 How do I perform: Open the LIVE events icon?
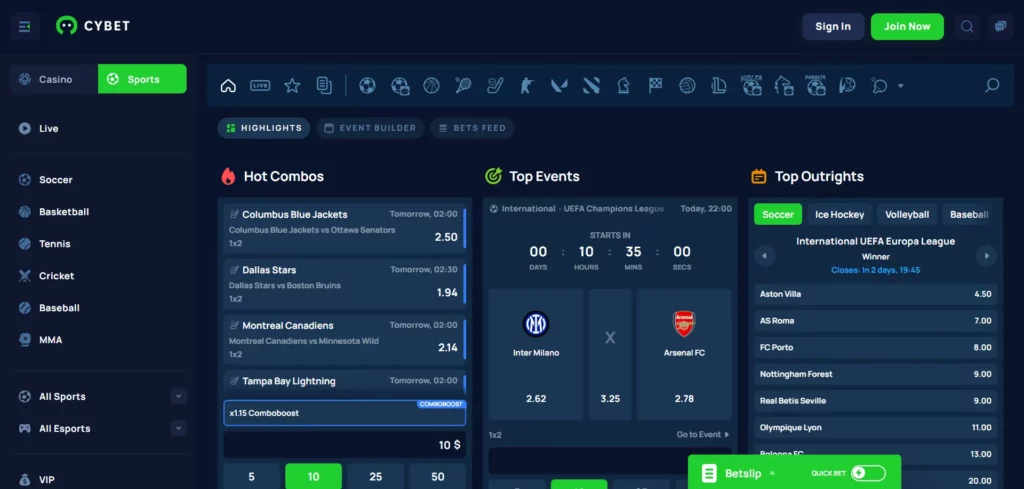[x=260, y=86]
